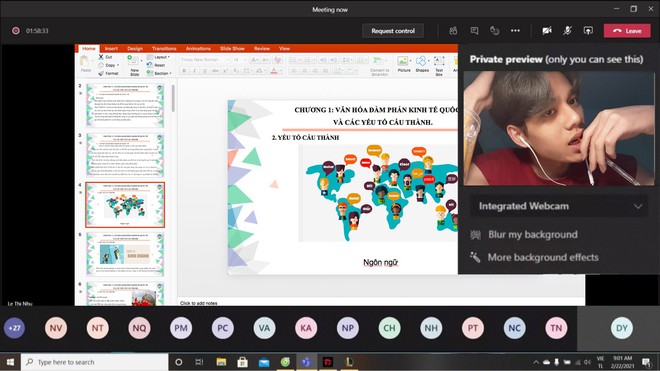The image size is (660, 371).
Task: Open Mail app from taskbar
Action: 264,362
